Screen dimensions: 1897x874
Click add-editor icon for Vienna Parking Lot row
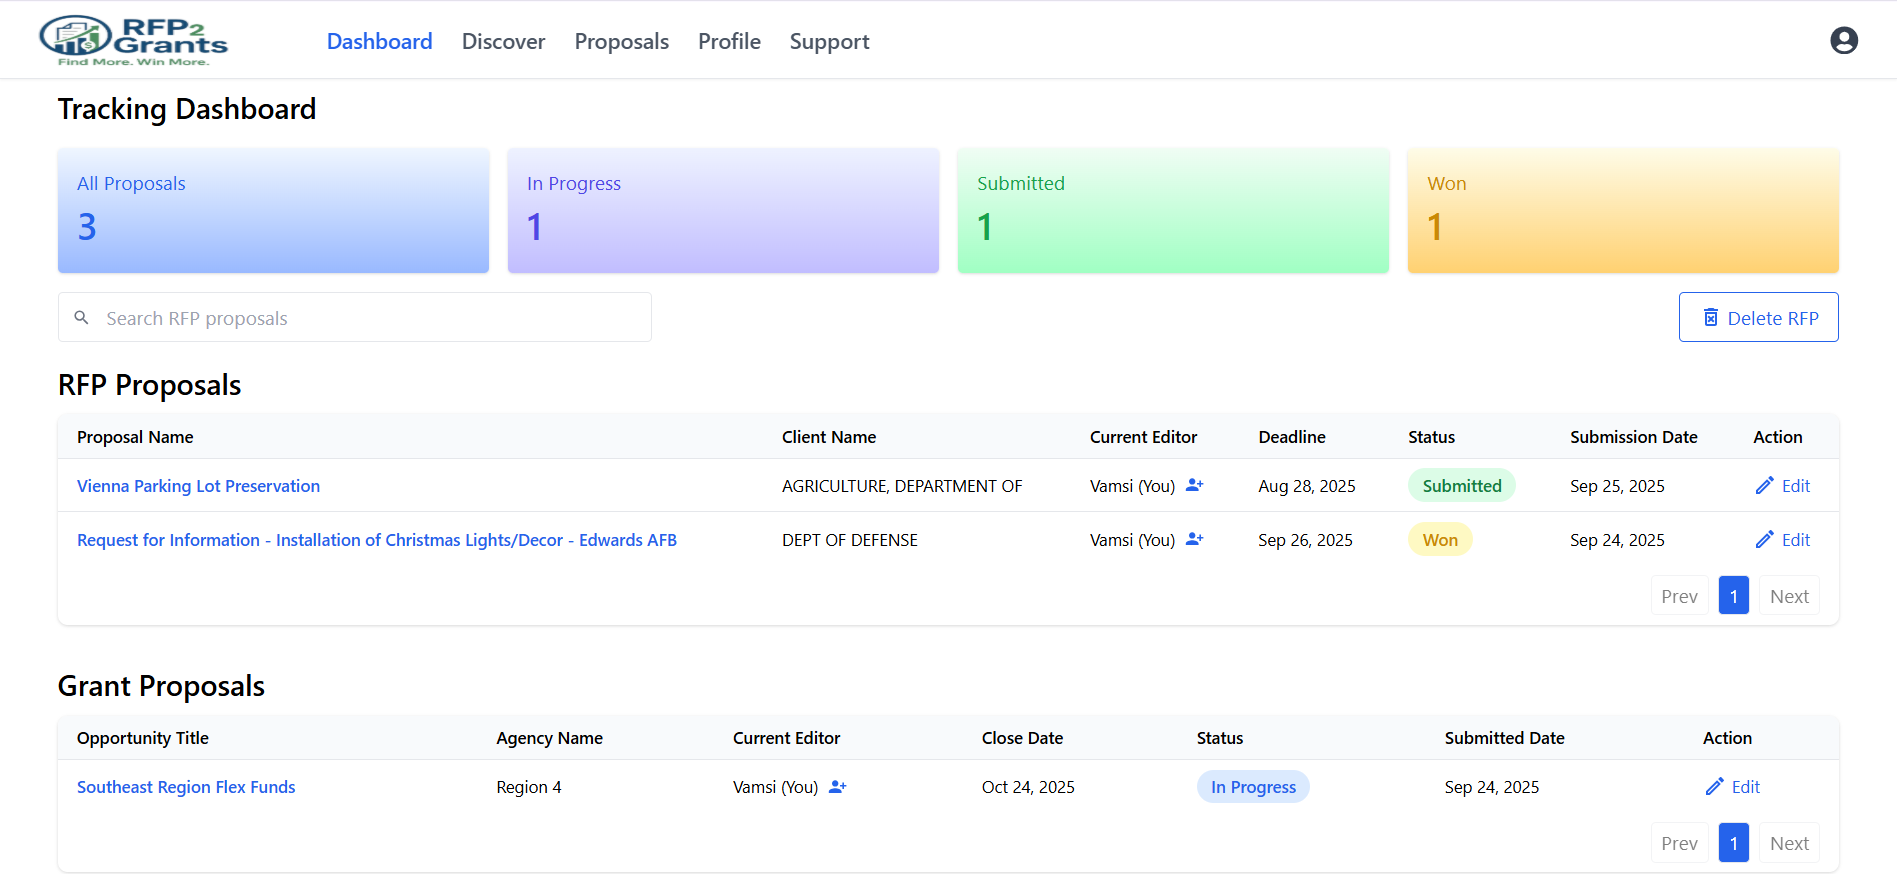1194,485
